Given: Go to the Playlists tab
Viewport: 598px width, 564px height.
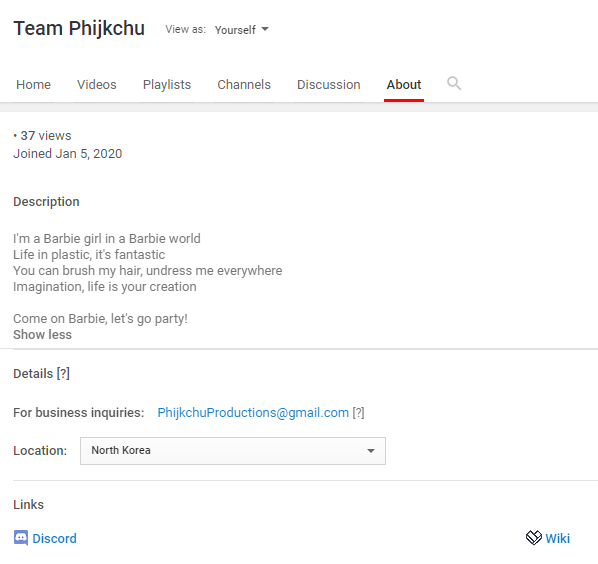Looking at the screenshot, I should (167, 85).
